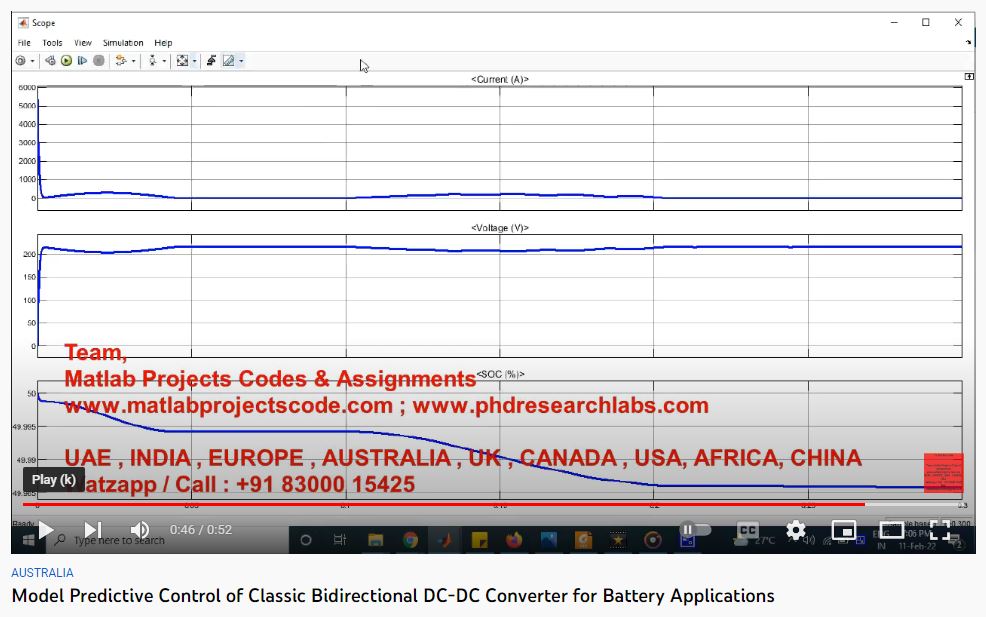Image resolution: width=986 pixels, height=617 pixels.
Task: Toggle closed captions on the video
Action: coord(747,530)
